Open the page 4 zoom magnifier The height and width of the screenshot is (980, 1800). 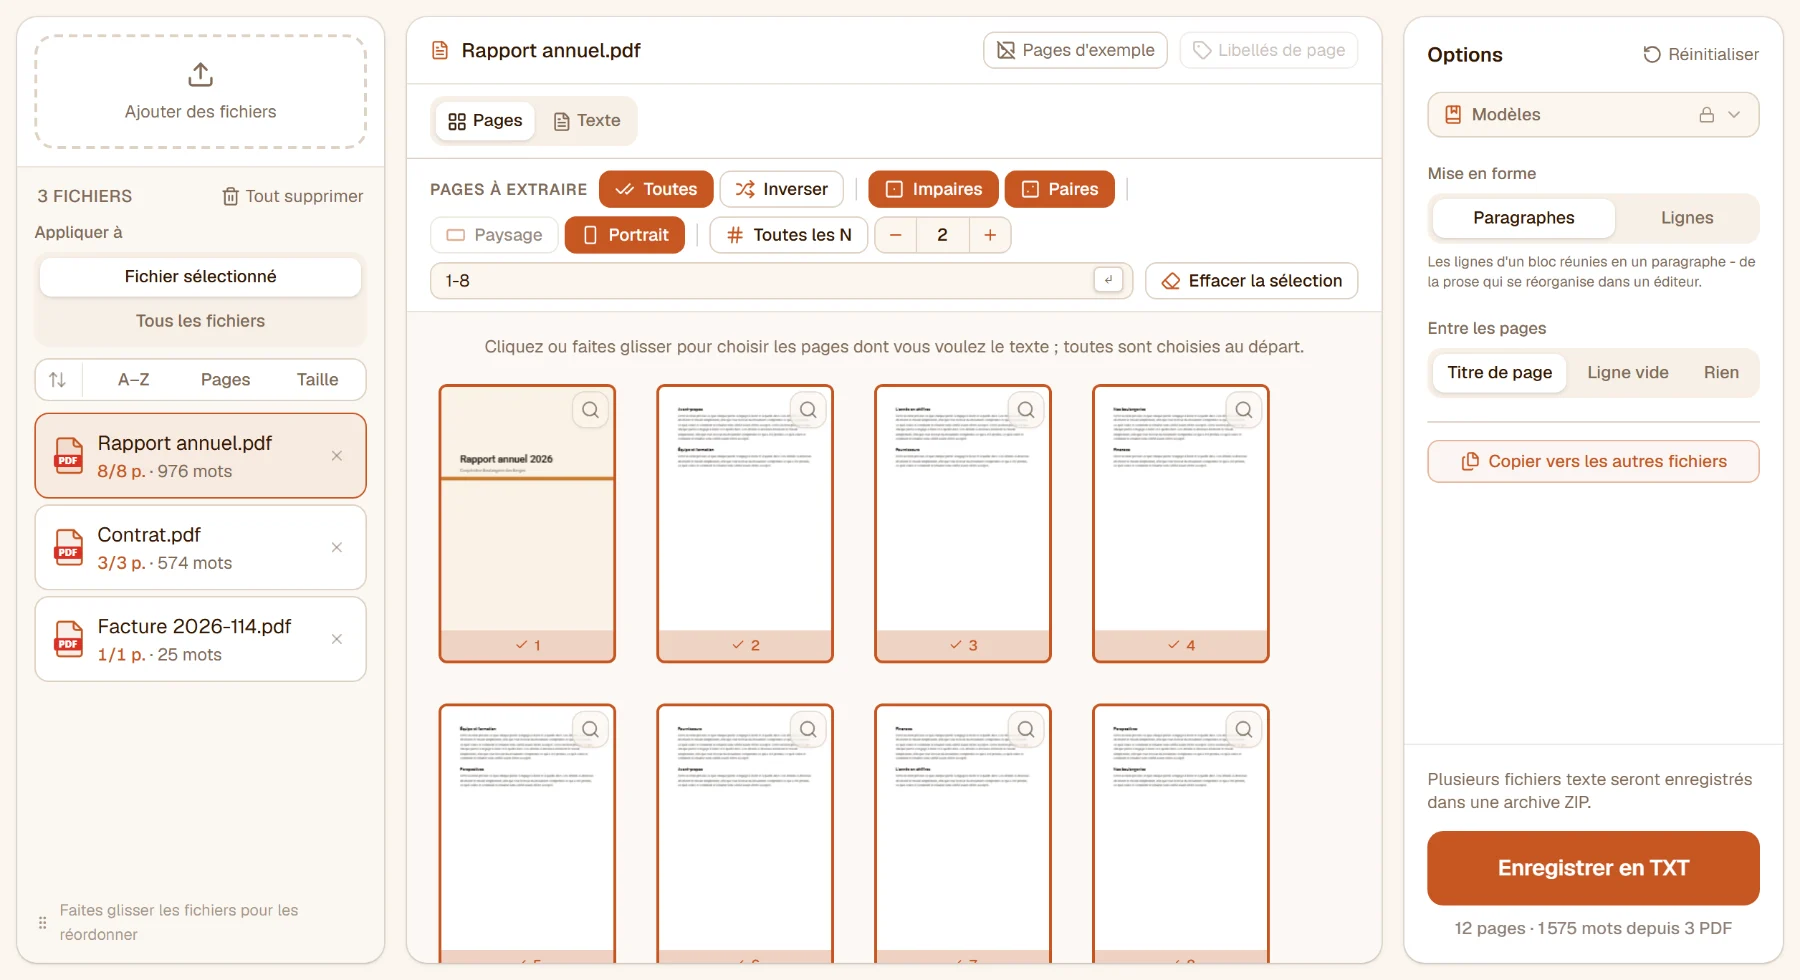(1244, 410)
